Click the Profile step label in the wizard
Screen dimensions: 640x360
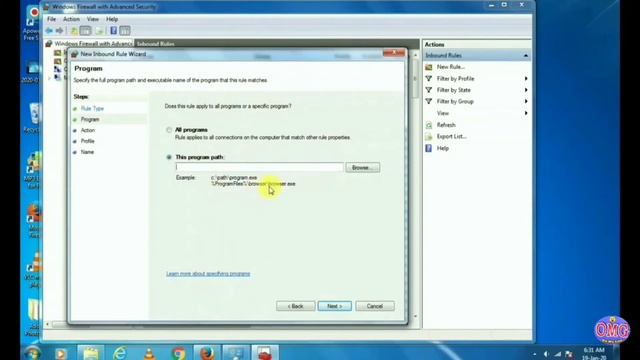(87, 141)
